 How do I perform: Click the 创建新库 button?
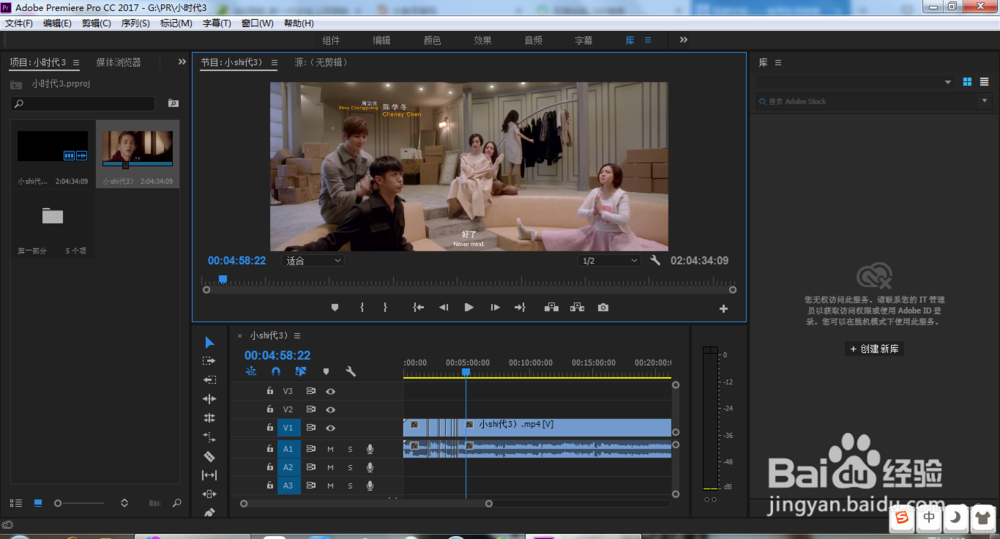874,349
